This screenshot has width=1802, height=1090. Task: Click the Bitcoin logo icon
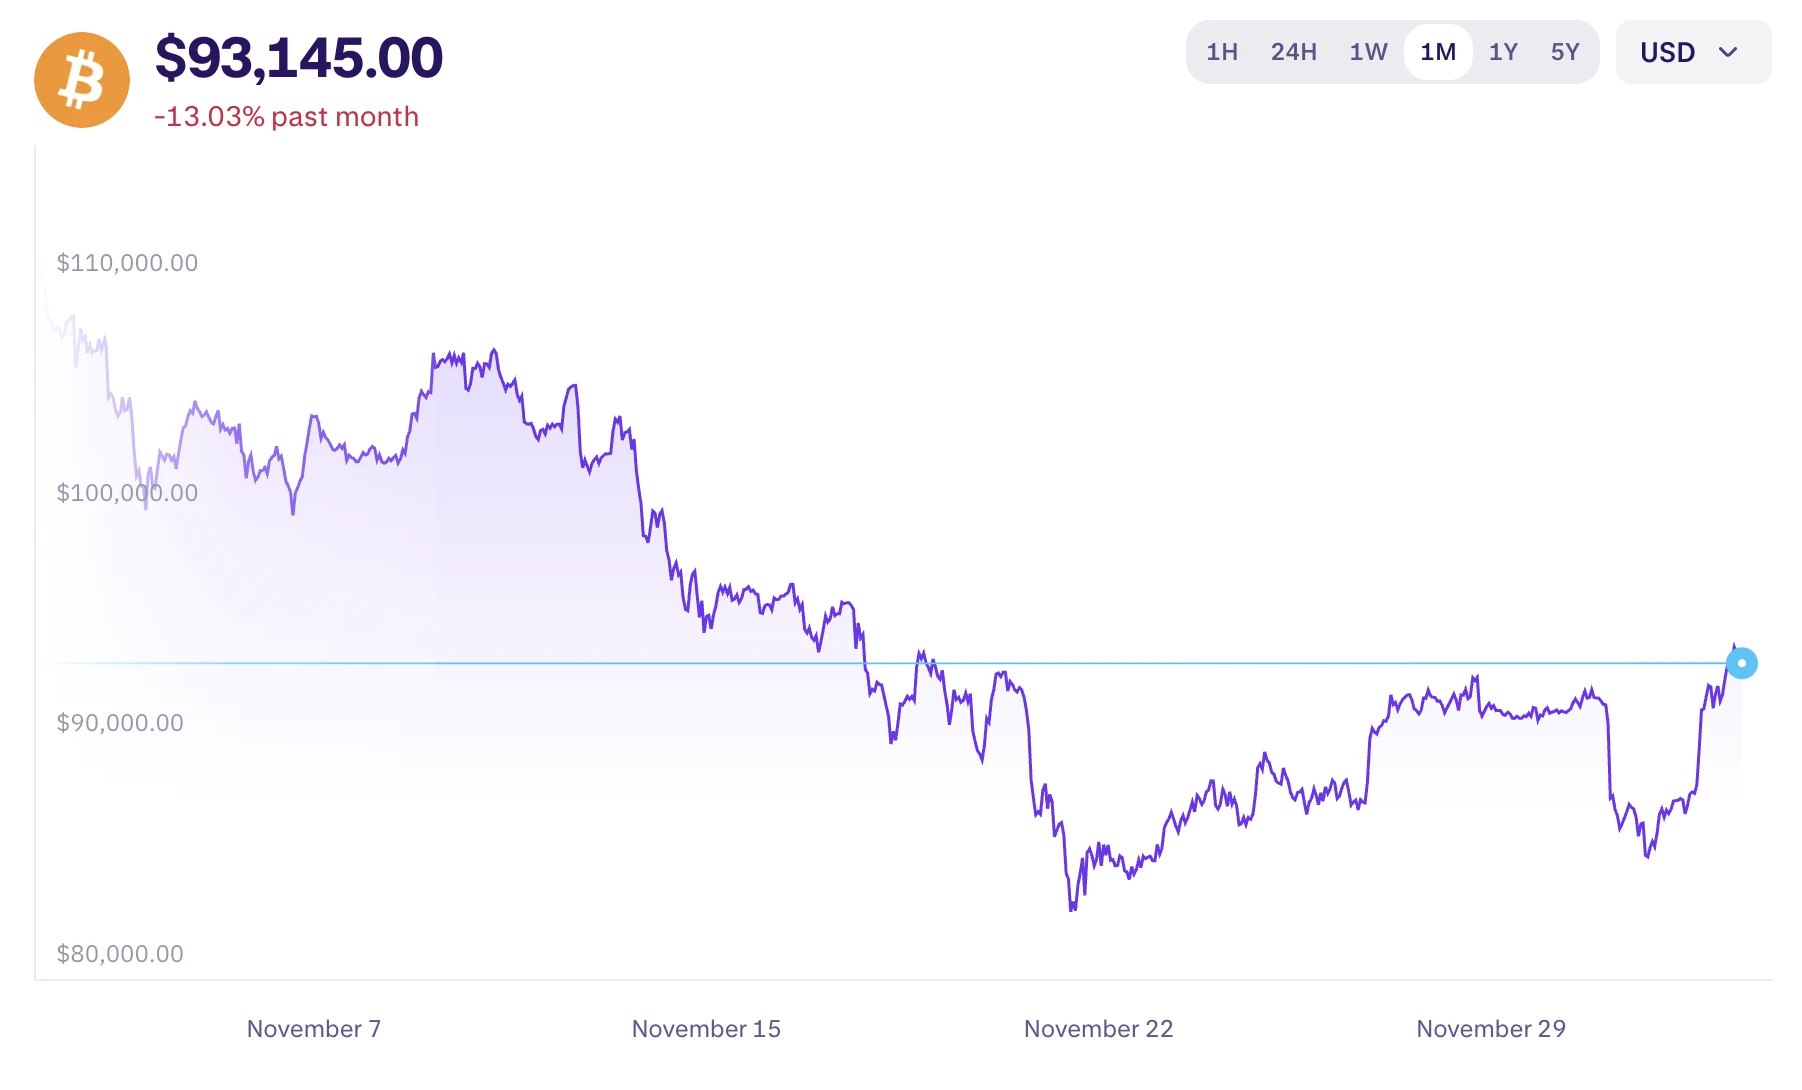81,79
